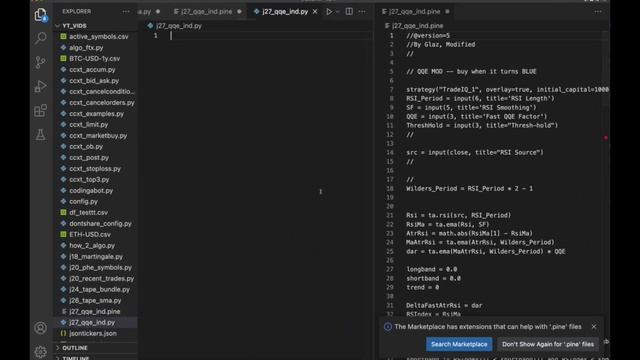
Task: Open the Extensions view
Action: coord(40,110)
